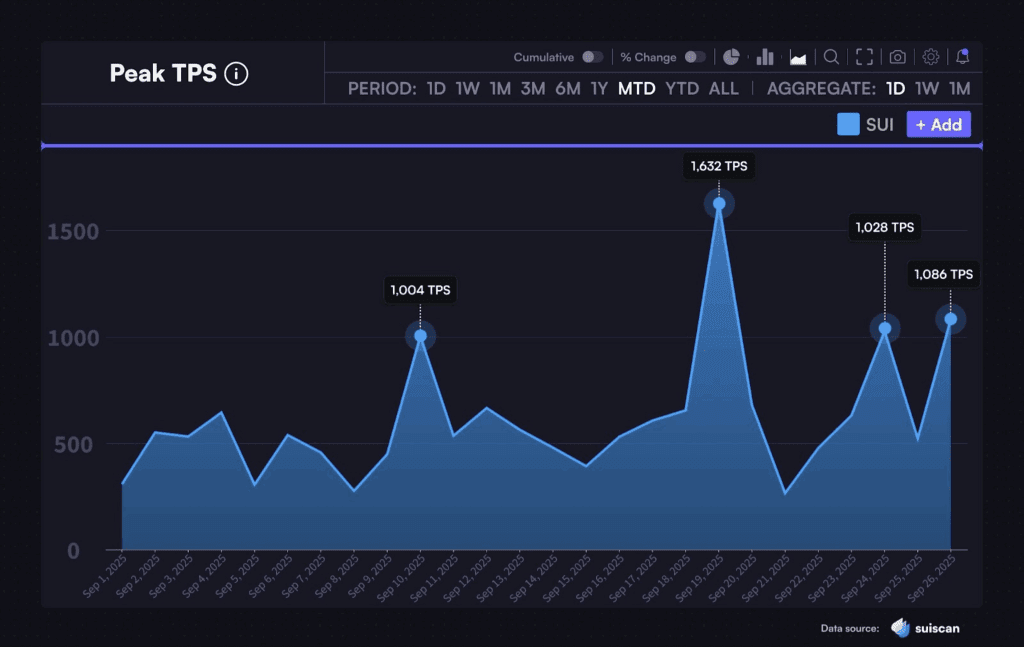Screen dimensions: 1024x647
Task: Choose the ALL period option
Action: coord(724,88)
